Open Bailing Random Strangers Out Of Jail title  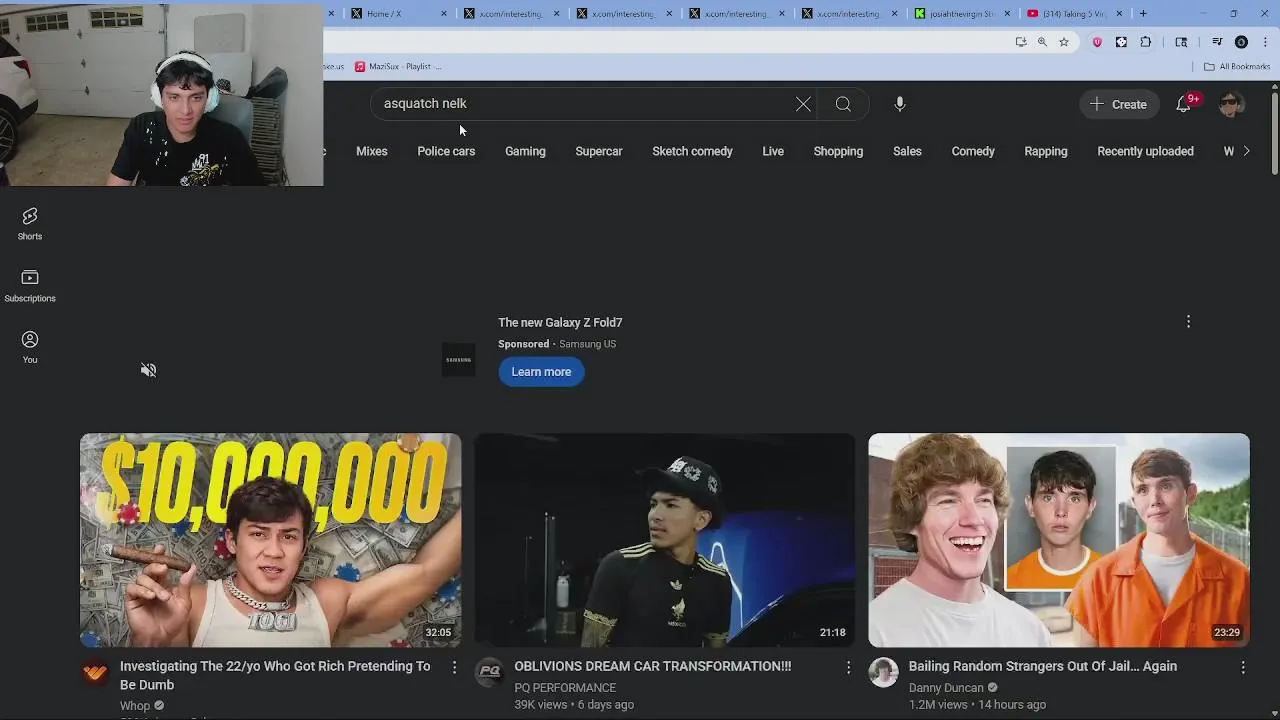point(1043,666)
